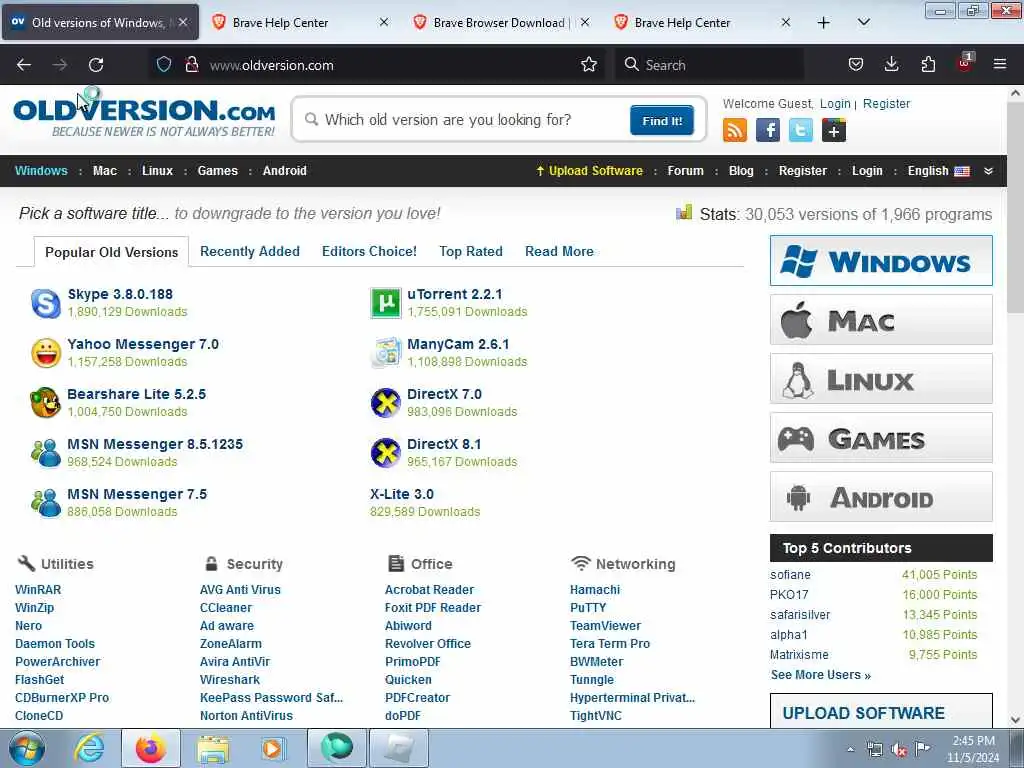1024x768 pixels.
Task: Click See More Users link
Action: point(820,675)
